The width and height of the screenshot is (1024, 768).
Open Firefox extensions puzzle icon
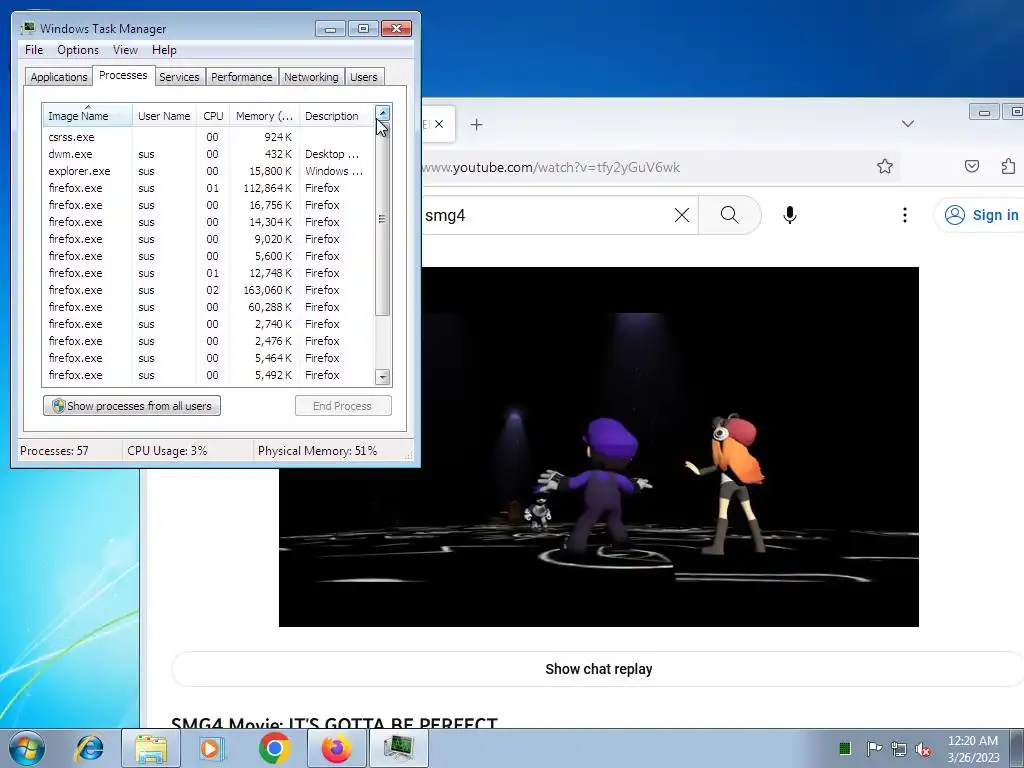point(1008,167)
